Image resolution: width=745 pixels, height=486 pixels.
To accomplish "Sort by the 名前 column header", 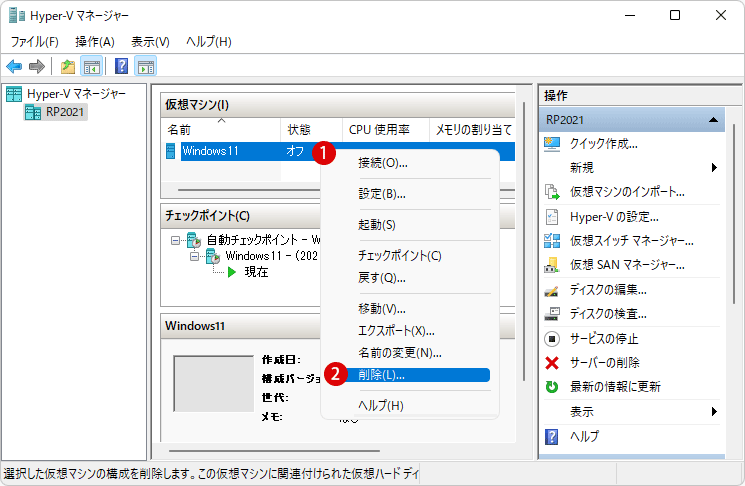I will (221, 130).
